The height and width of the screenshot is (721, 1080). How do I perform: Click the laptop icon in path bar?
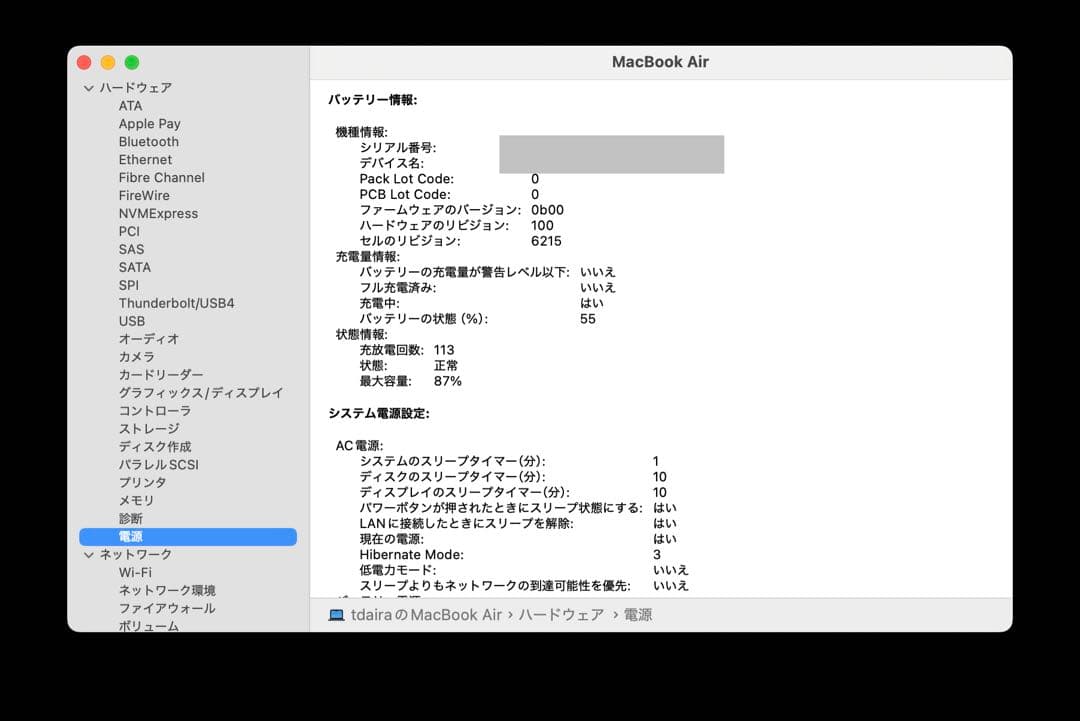point(336,615)
